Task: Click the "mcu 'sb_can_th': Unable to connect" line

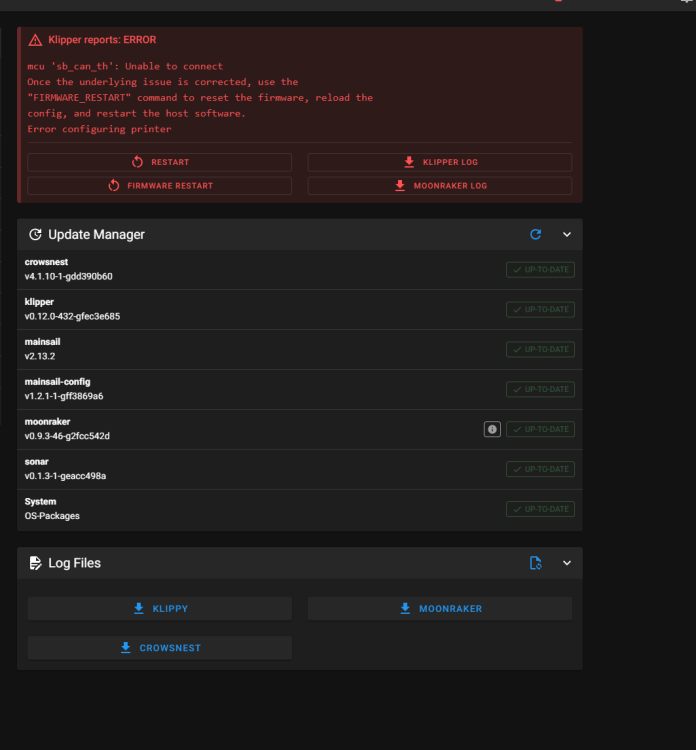Action: click(125, 66)
